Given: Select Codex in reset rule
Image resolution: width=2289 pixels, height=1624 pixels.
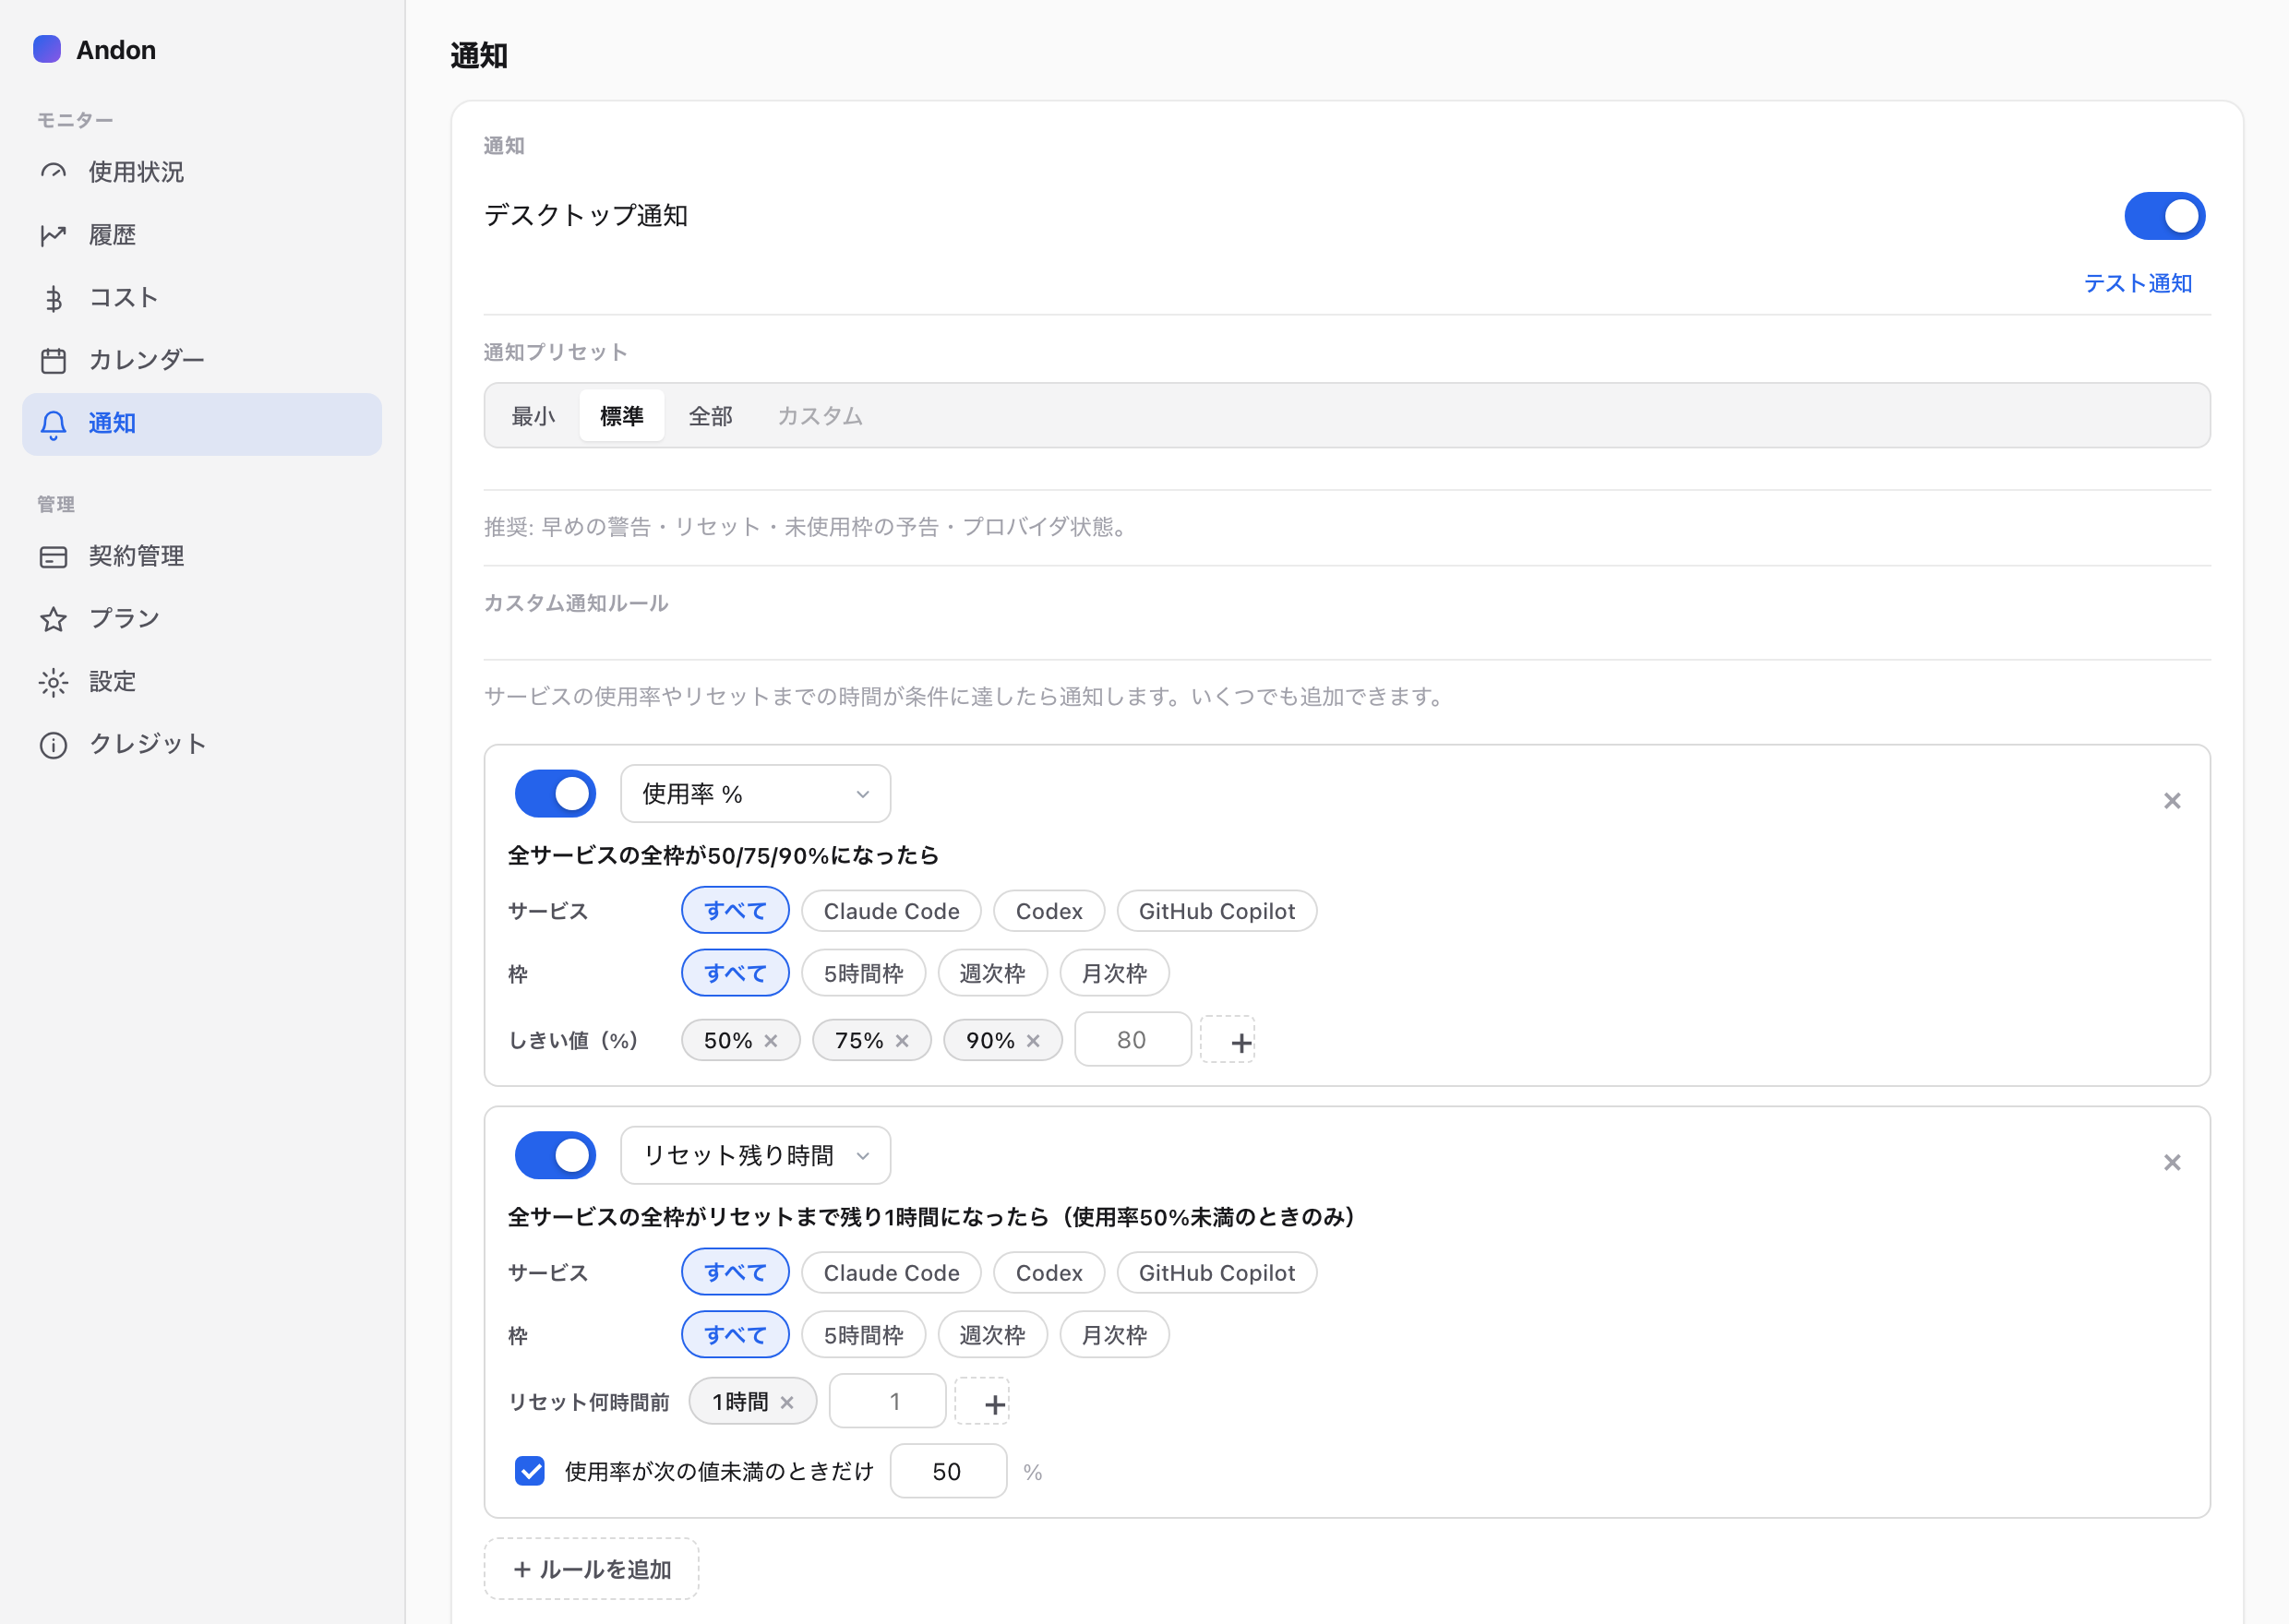Looking at the screenshot, I should pyautogui.click(x=1048, y=1272).
